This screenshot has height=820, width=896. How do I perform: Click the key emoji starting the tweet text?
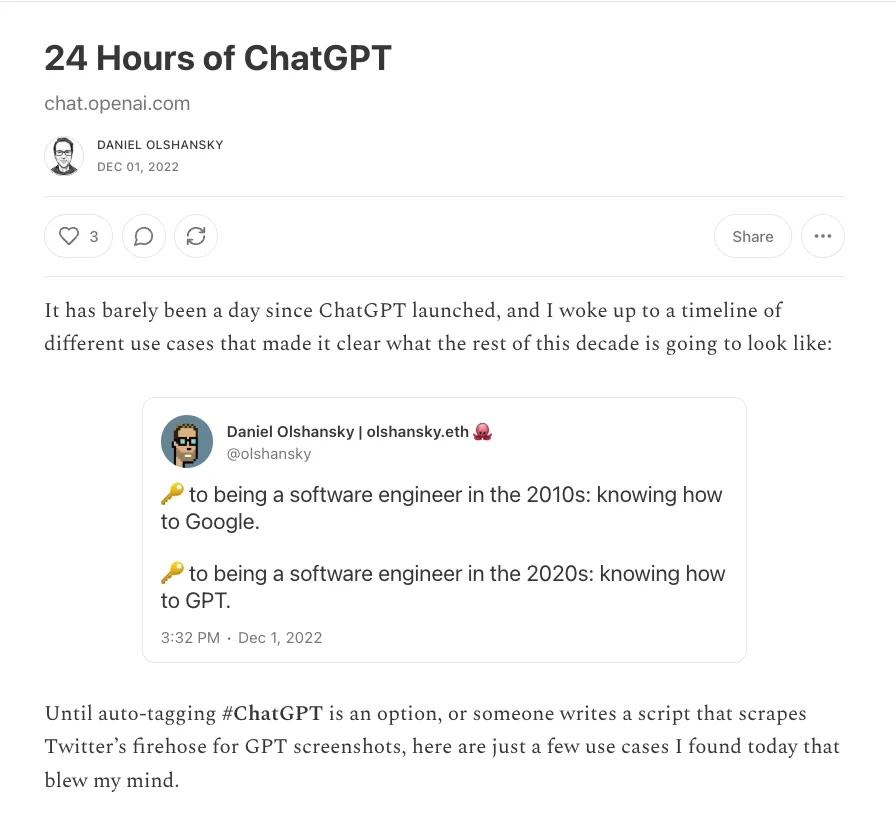tap(174, 493)
